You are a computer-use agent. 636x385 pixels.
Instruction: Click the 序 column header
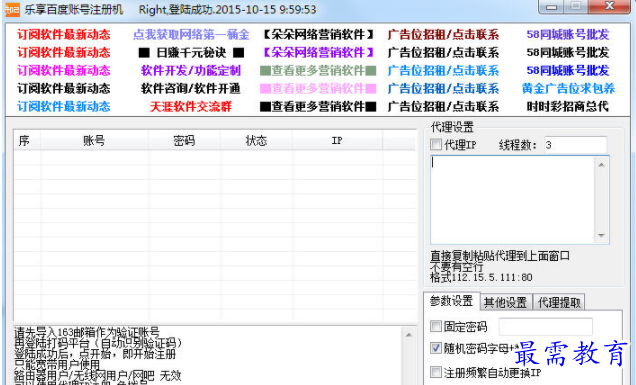(x=27, y=140)
